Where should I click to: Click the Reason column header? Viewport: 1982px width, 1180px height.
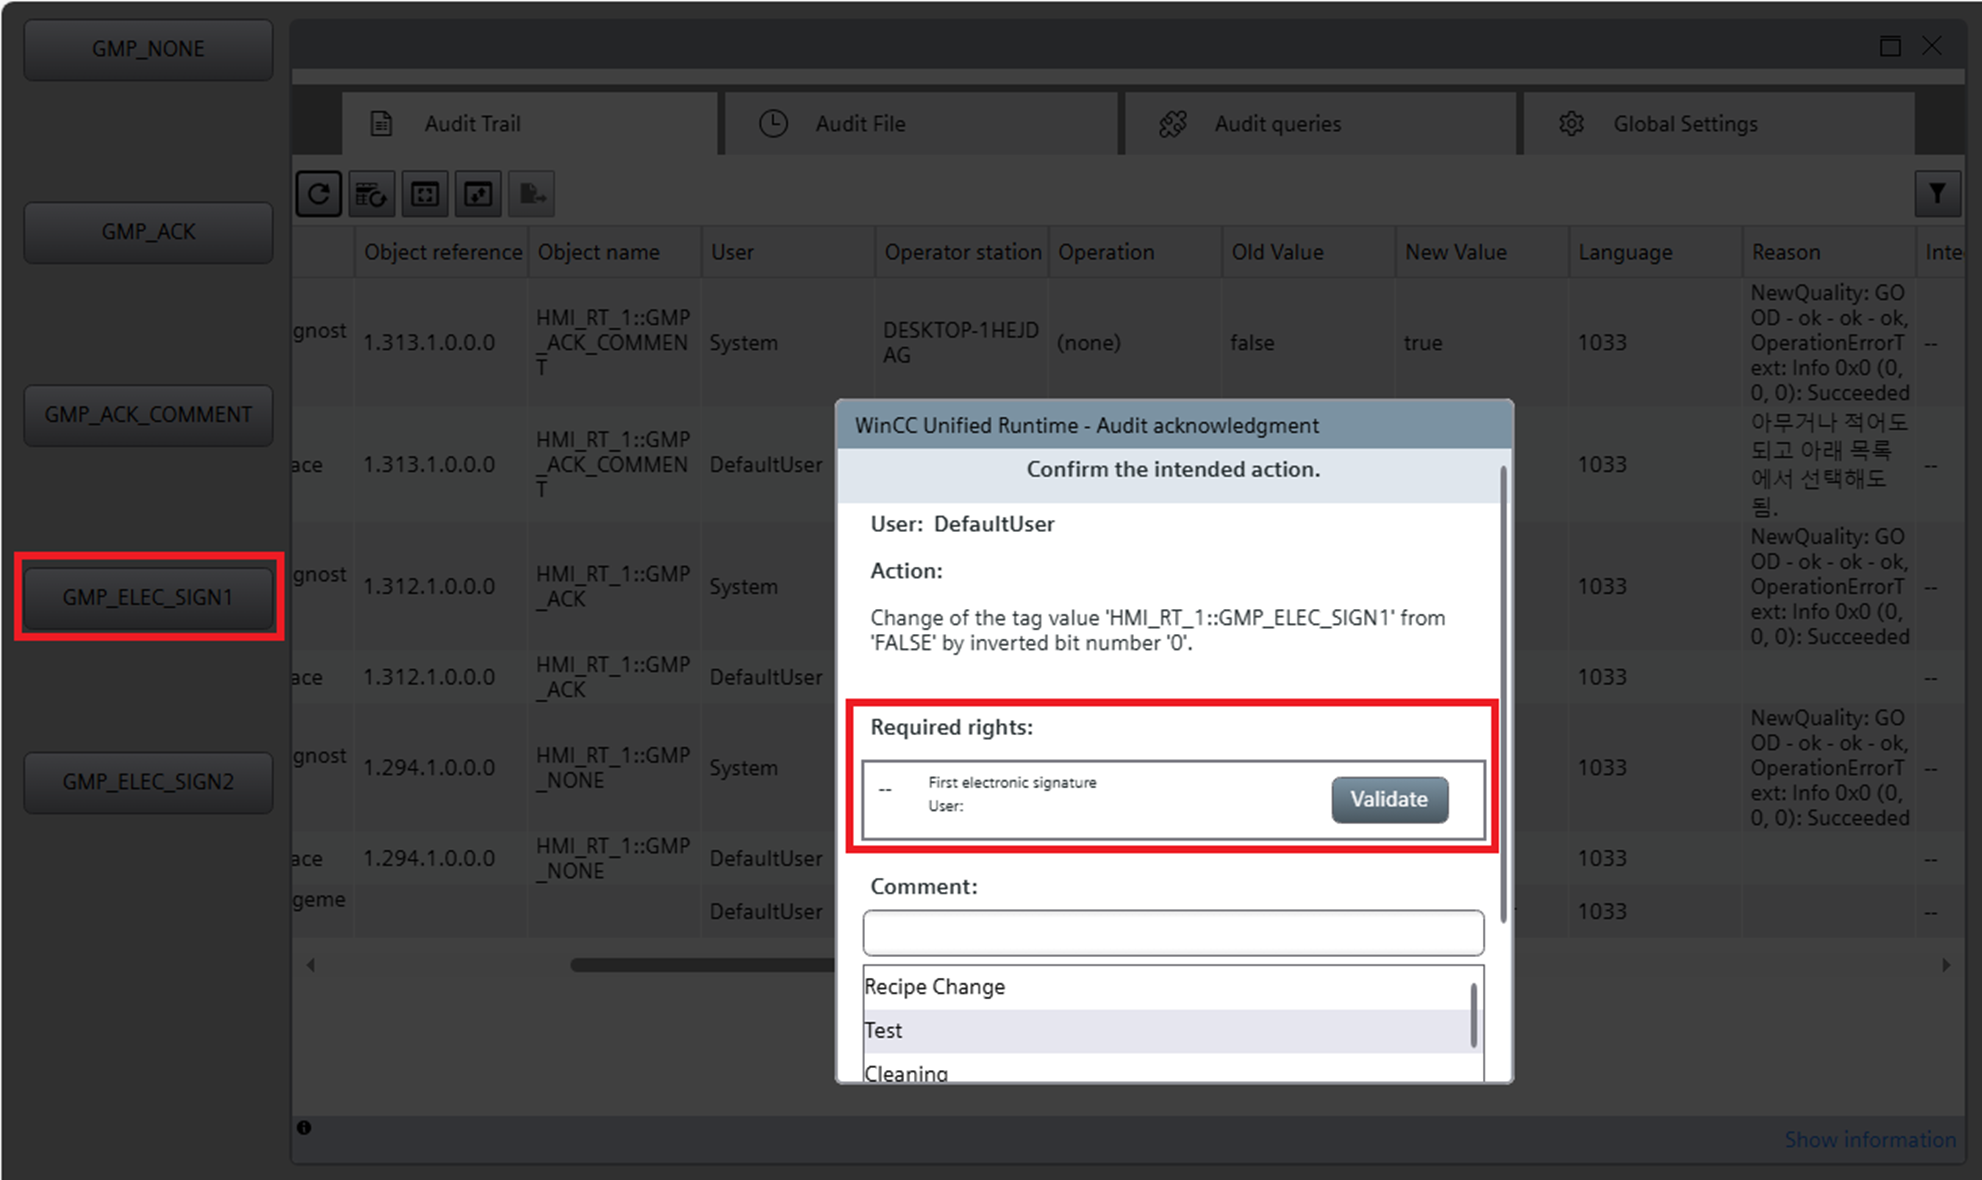tap(1829, 252)
